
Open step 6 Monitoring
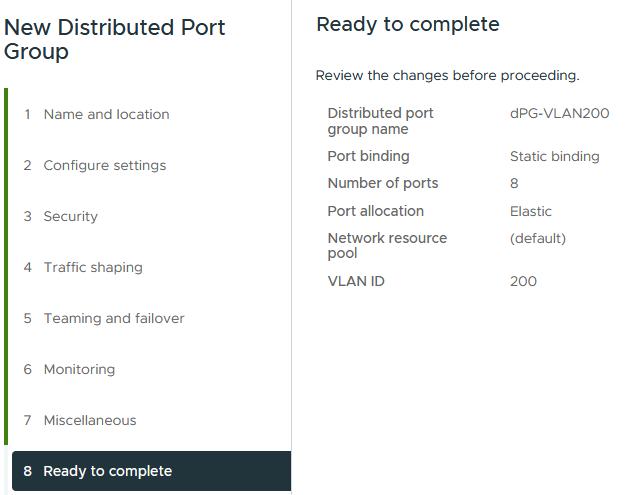[79, 369]
